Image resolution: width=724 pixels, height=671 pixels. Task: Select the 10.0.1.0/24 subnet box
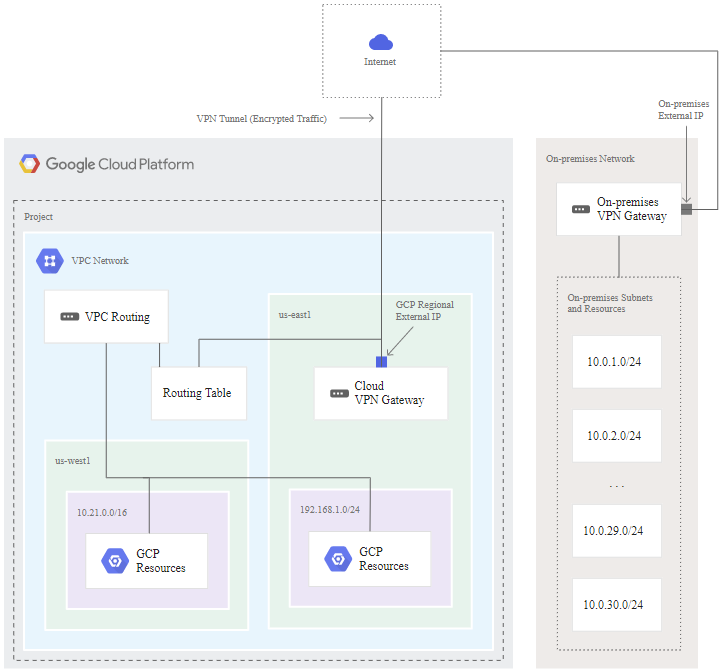click(x=617, y=362)
